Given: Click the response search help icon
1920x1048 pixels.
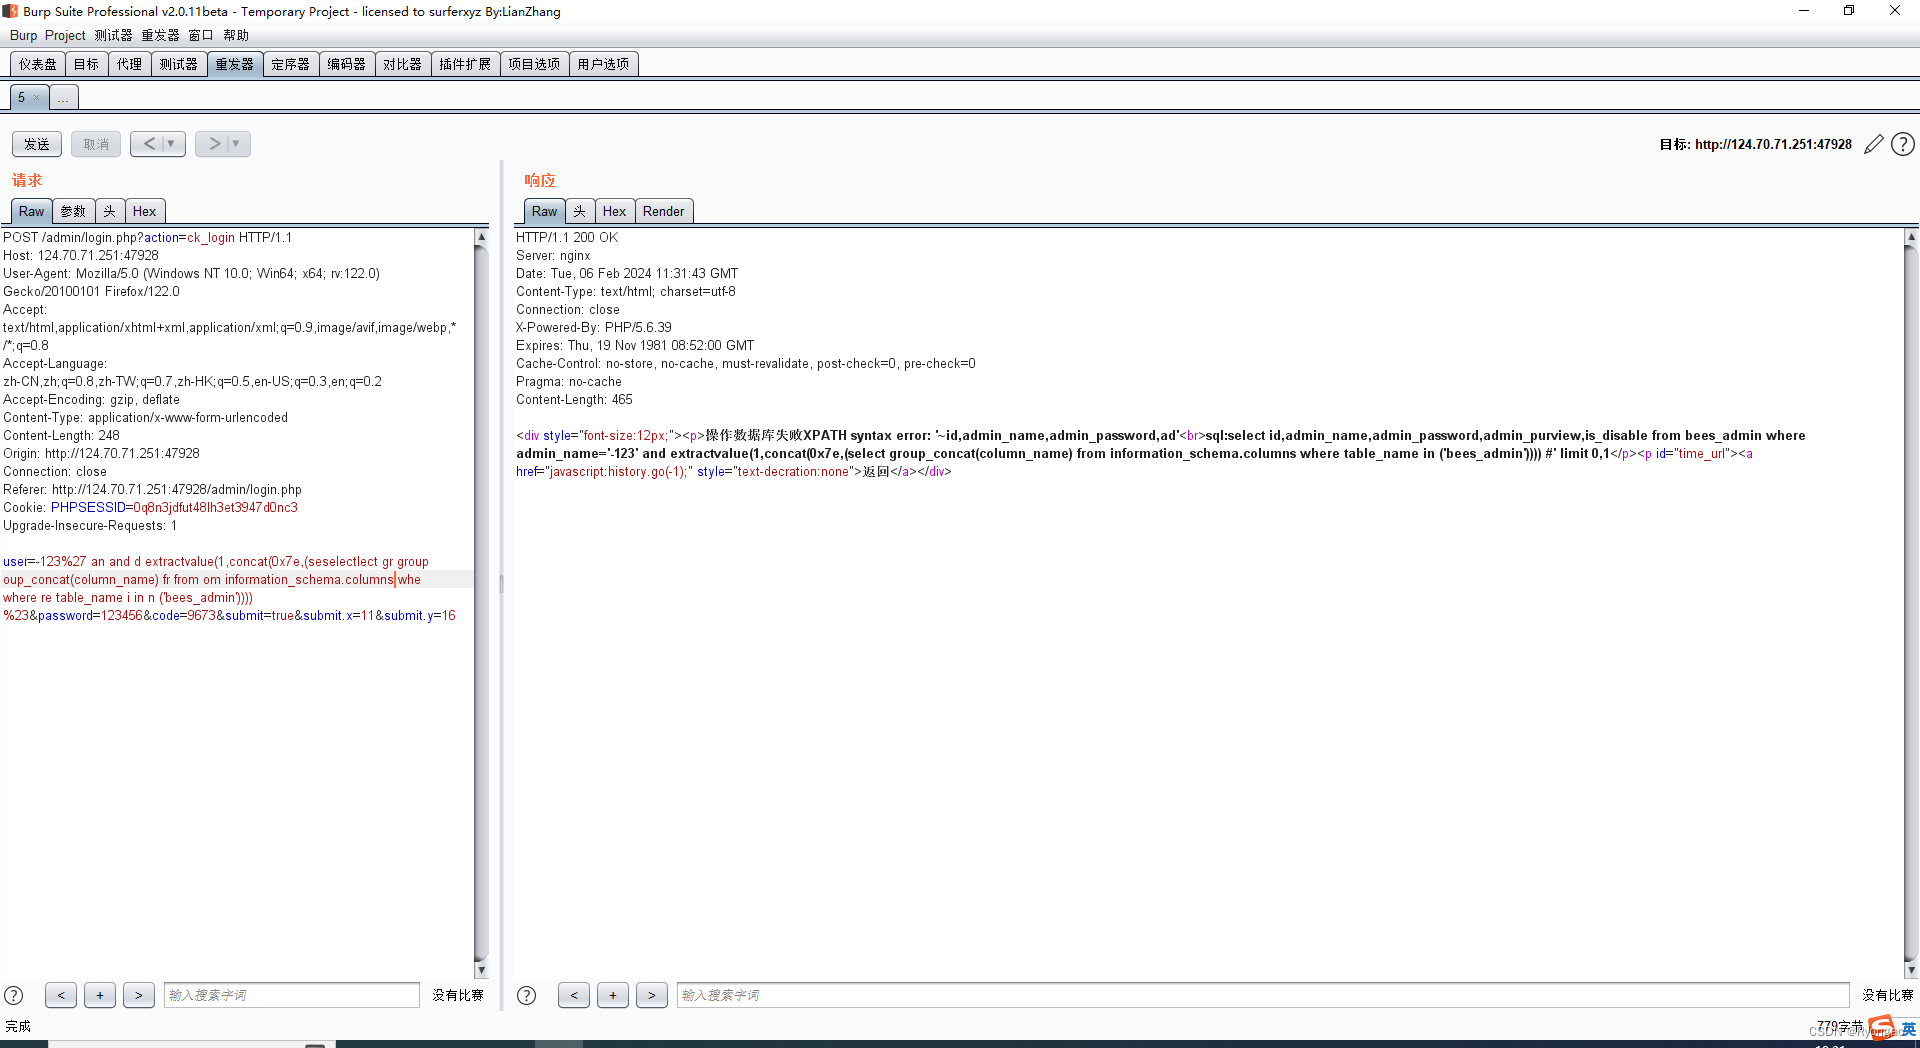Looking at the screenshot, I should pos(526,995).
